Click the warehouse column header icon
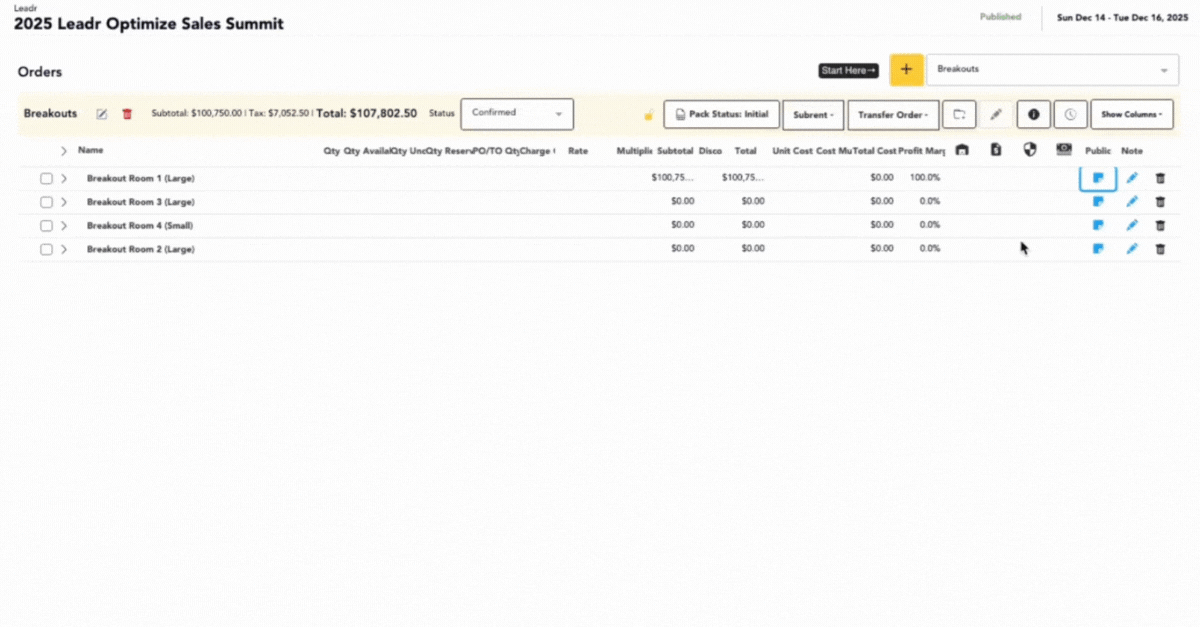Image resolution: width=1200 pixels, height=627 pixels. coord(962,150)
